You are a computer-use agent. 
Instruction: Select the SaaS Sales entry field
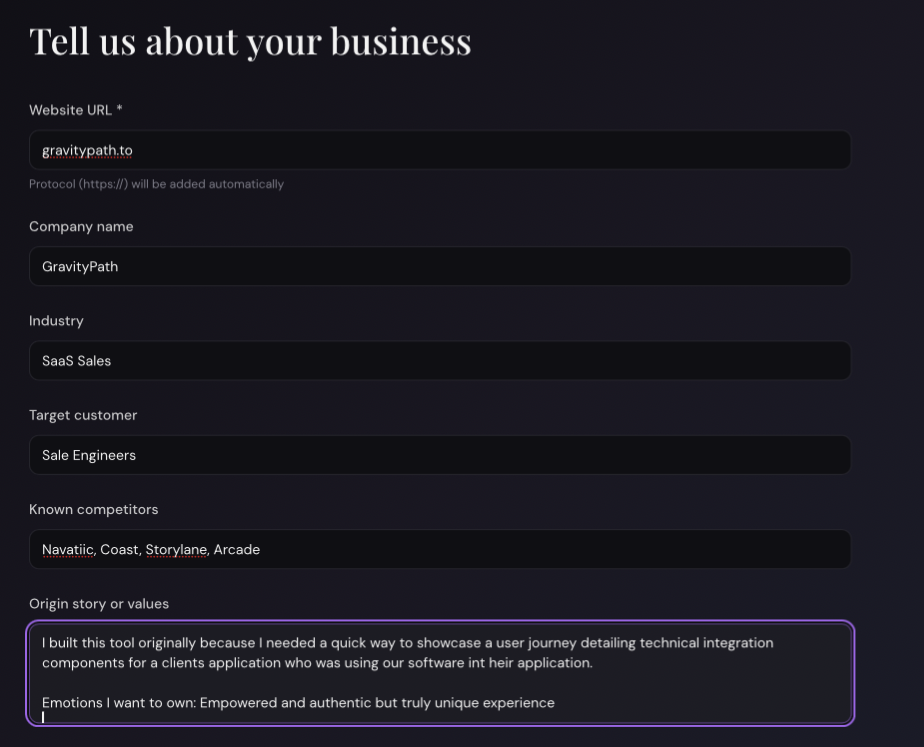(440, 360)
